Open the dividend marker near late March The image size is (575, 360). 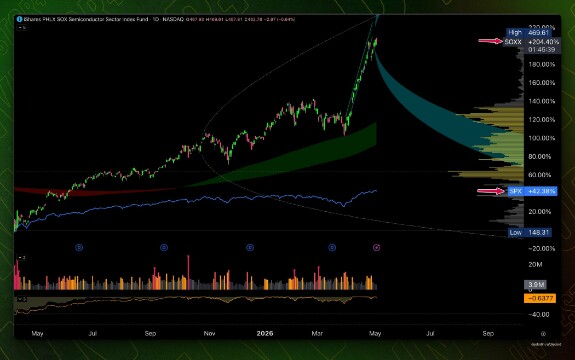click(332, 248)
